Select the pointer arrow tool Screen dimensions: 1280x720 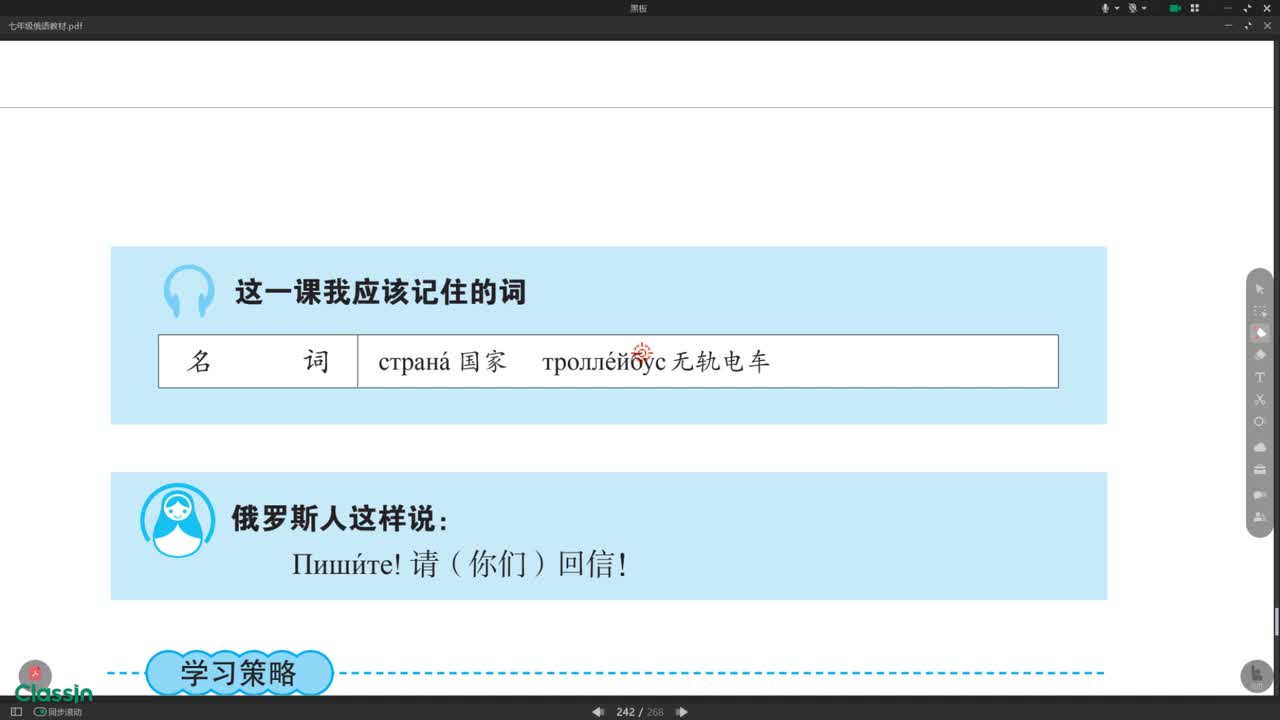click(1260, 289)
